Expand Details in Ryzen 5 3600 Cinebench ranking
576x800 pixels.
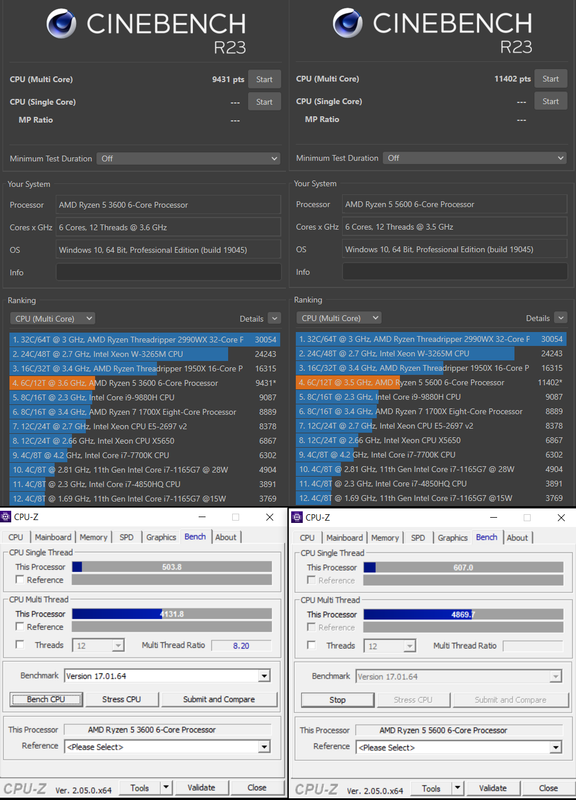(274, 318)
